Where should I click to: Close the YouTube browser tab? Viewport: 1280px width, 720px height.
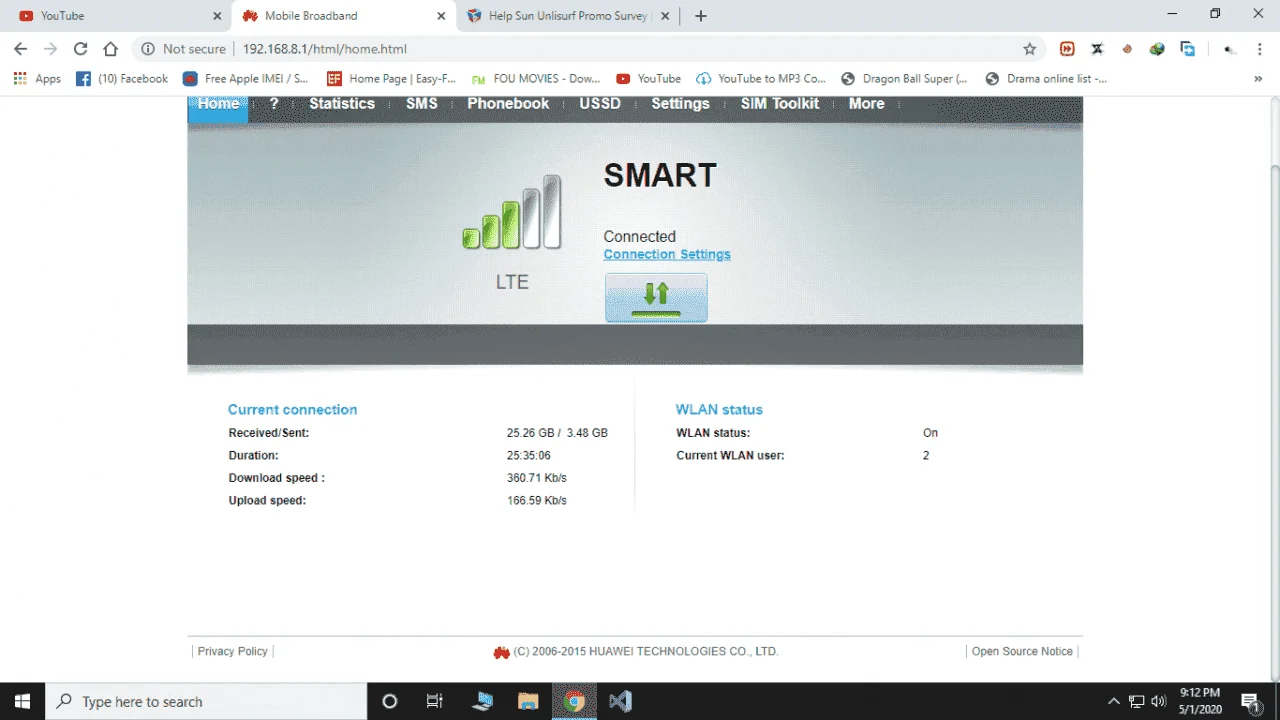tap(217, 16)
